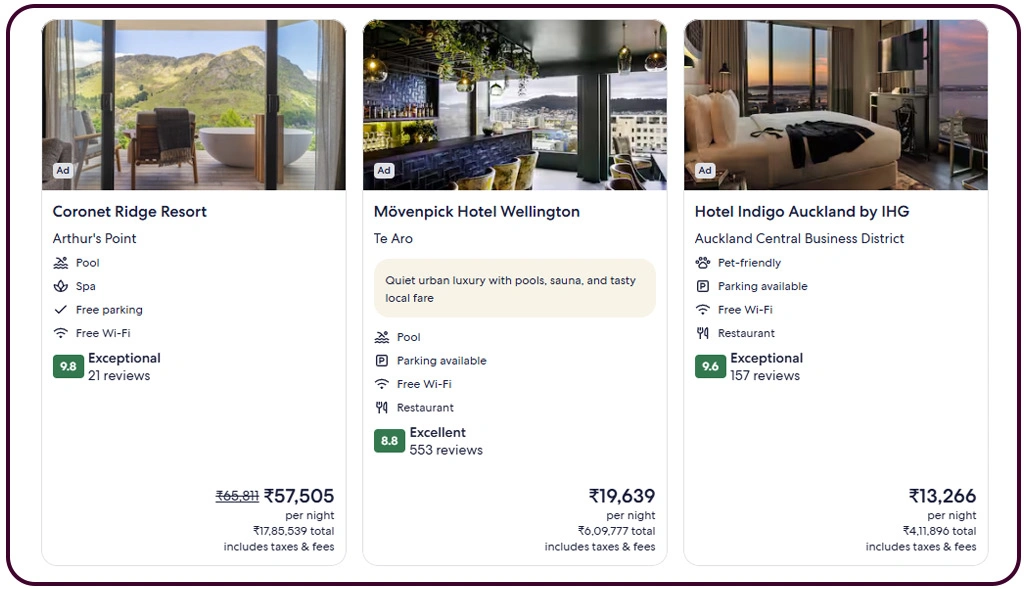
Task: Click the Free Wi-Fi icon on Mövenpick
Action: tap(383, 384)
